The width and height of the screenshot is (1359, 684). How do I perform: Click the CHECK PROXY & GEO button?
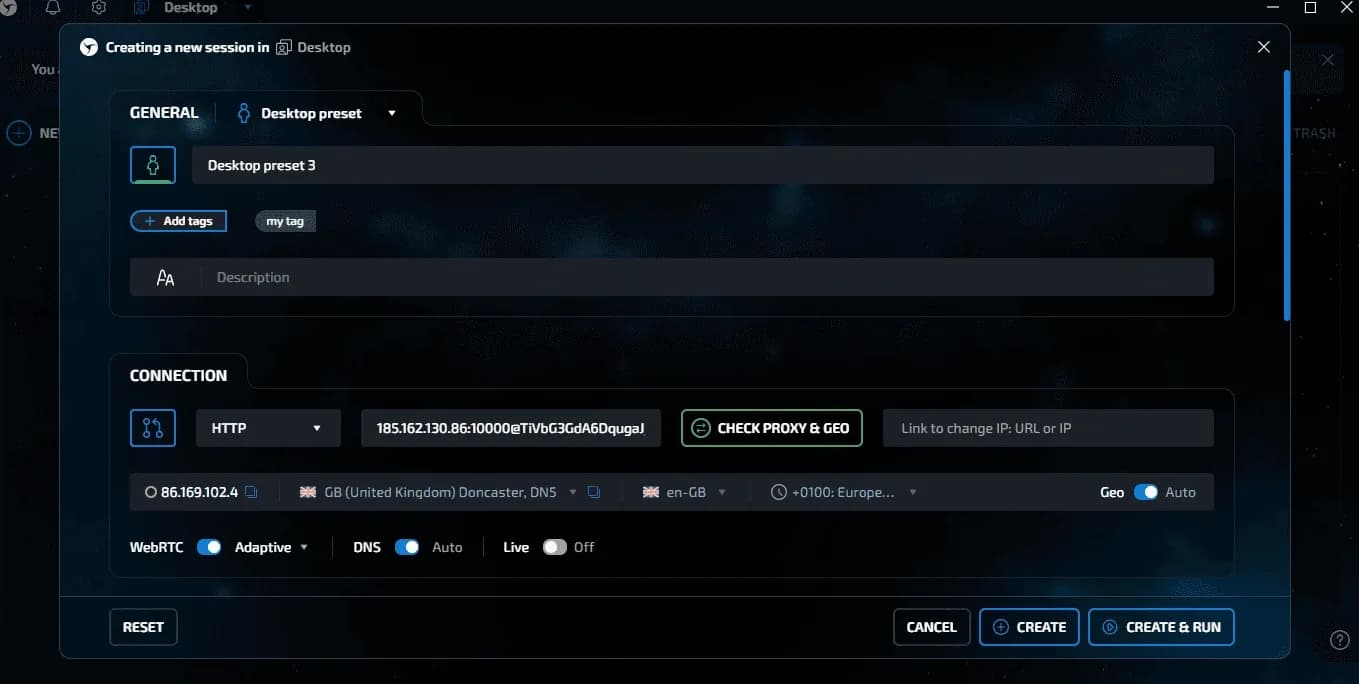[771, 428]
